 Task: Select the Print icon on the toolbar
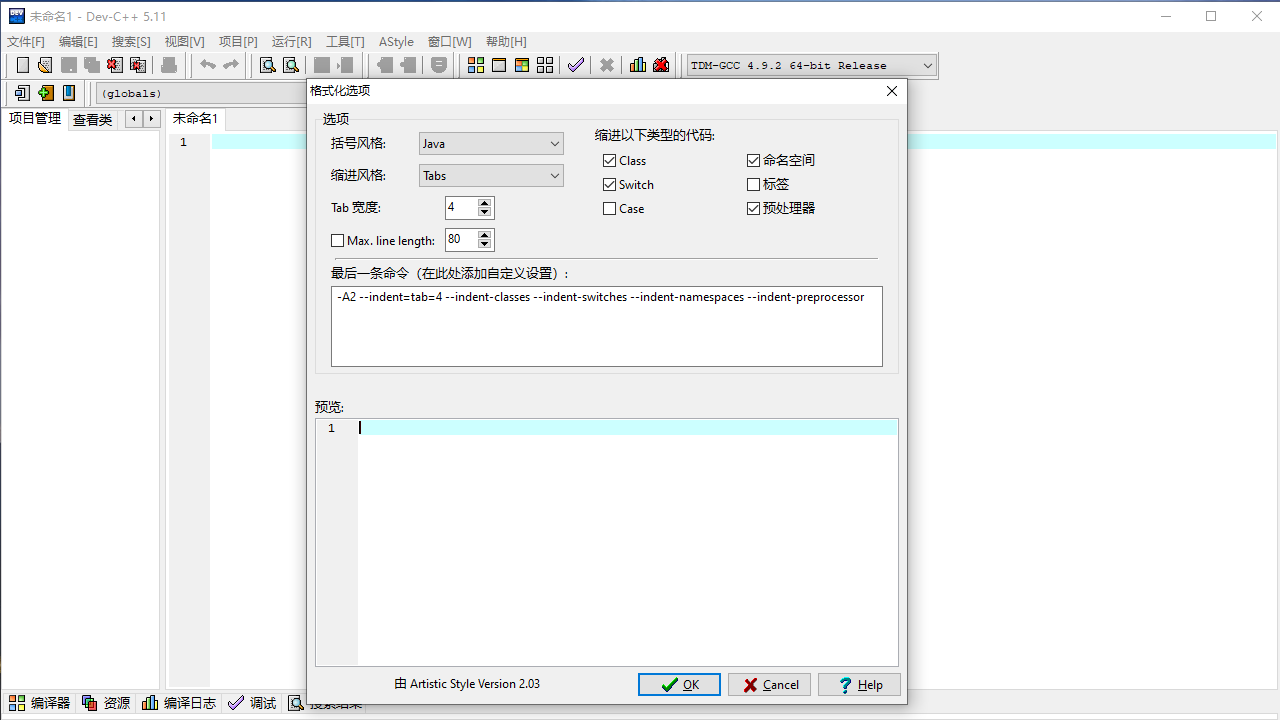click(168, 65)
